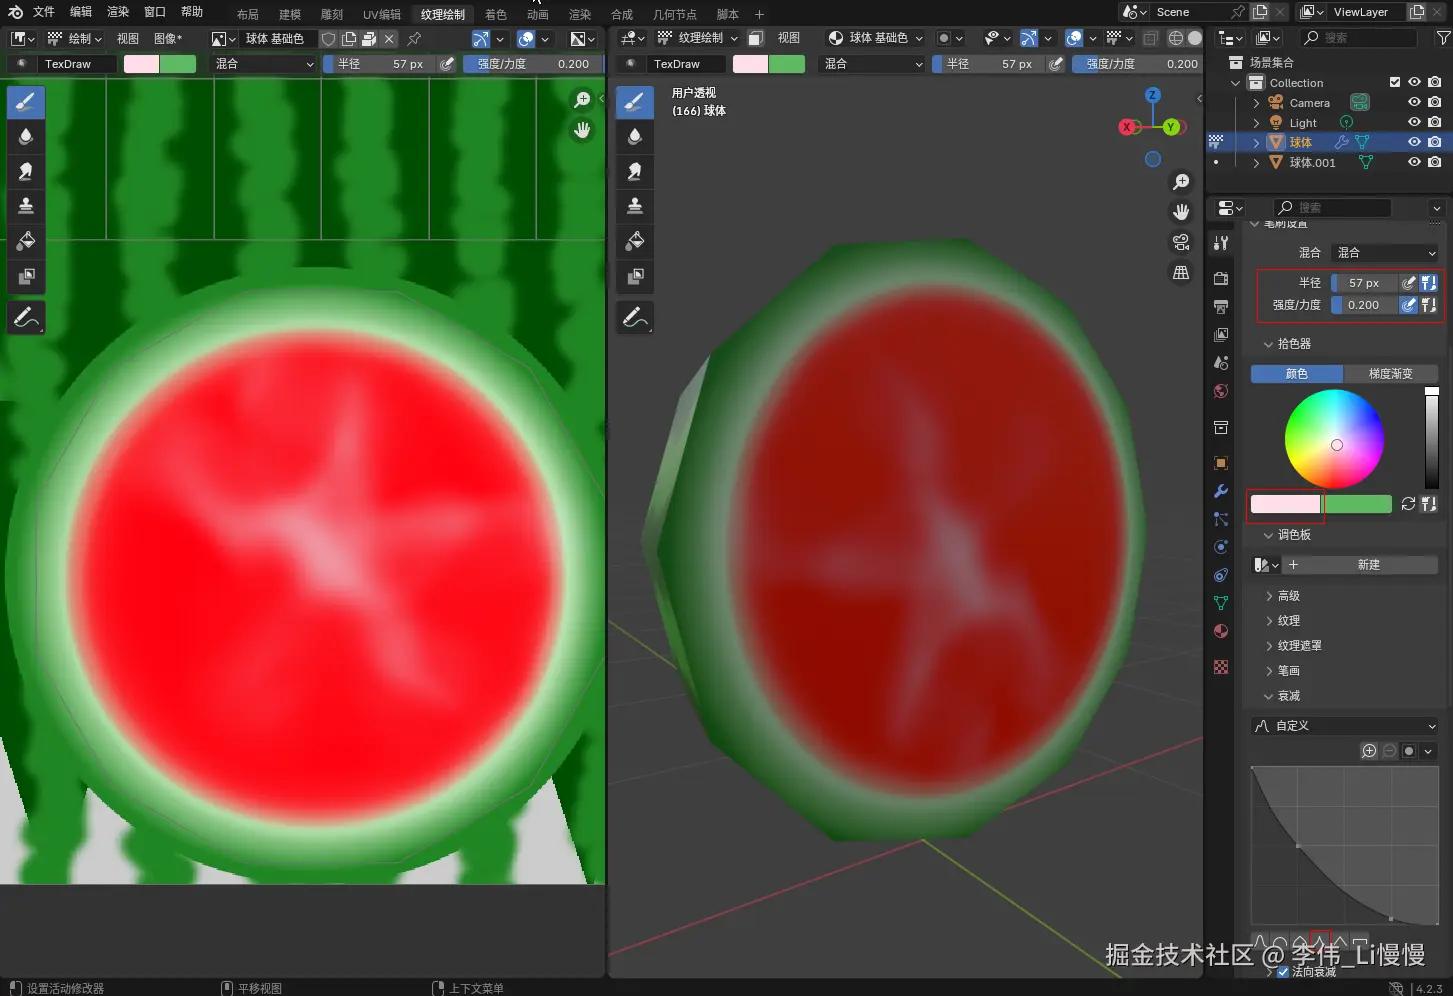Switch perspective/orthographic grid icon in viewport
The image size is (1453, 996).
(1181, 272)
